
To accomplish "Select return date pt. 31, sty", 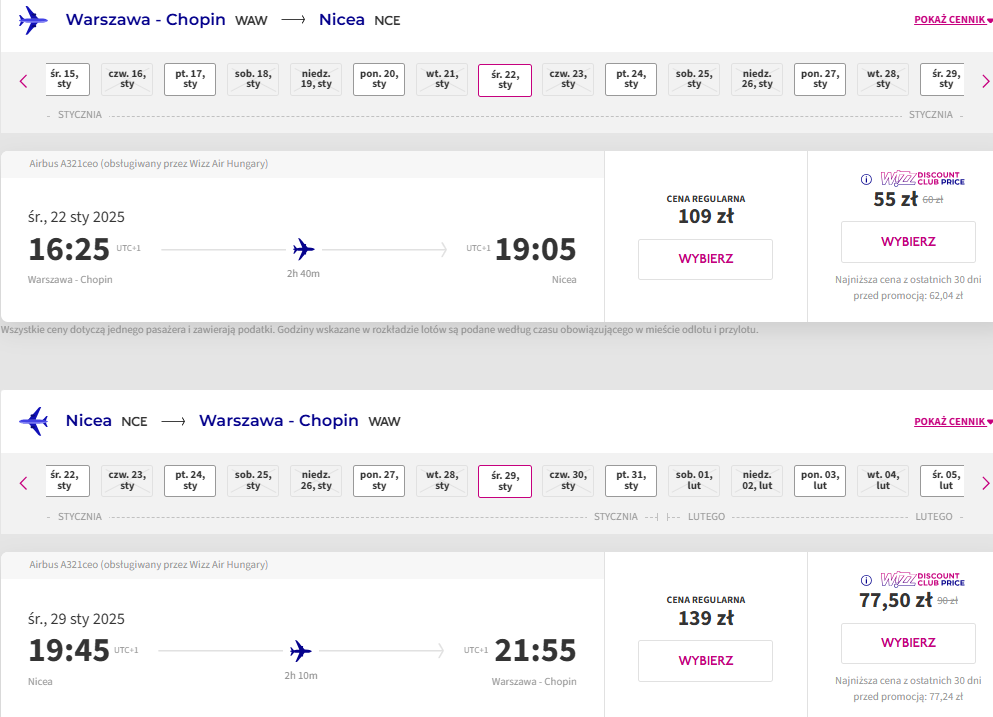I will [x=631, y=481].
